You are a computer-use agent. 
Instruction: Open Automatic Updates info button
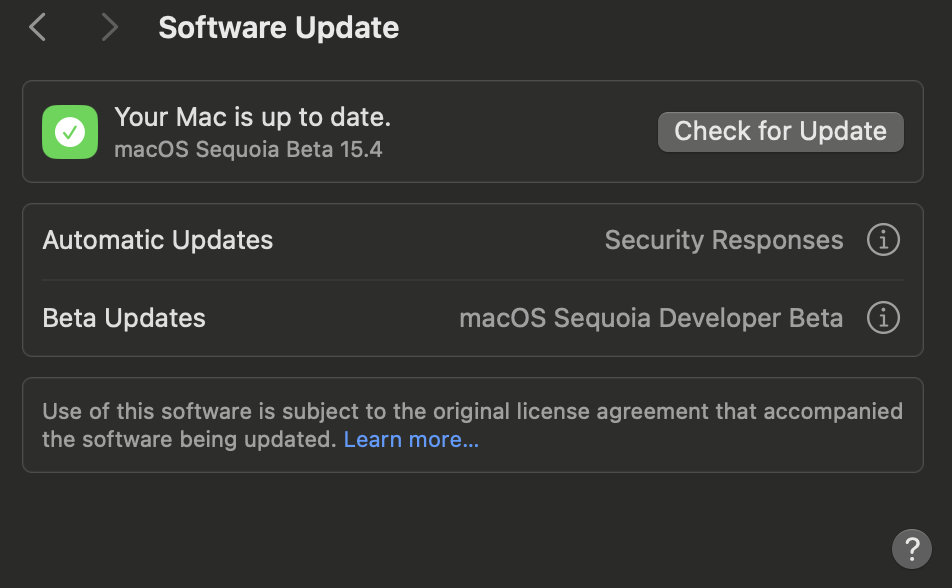point(882,240)
